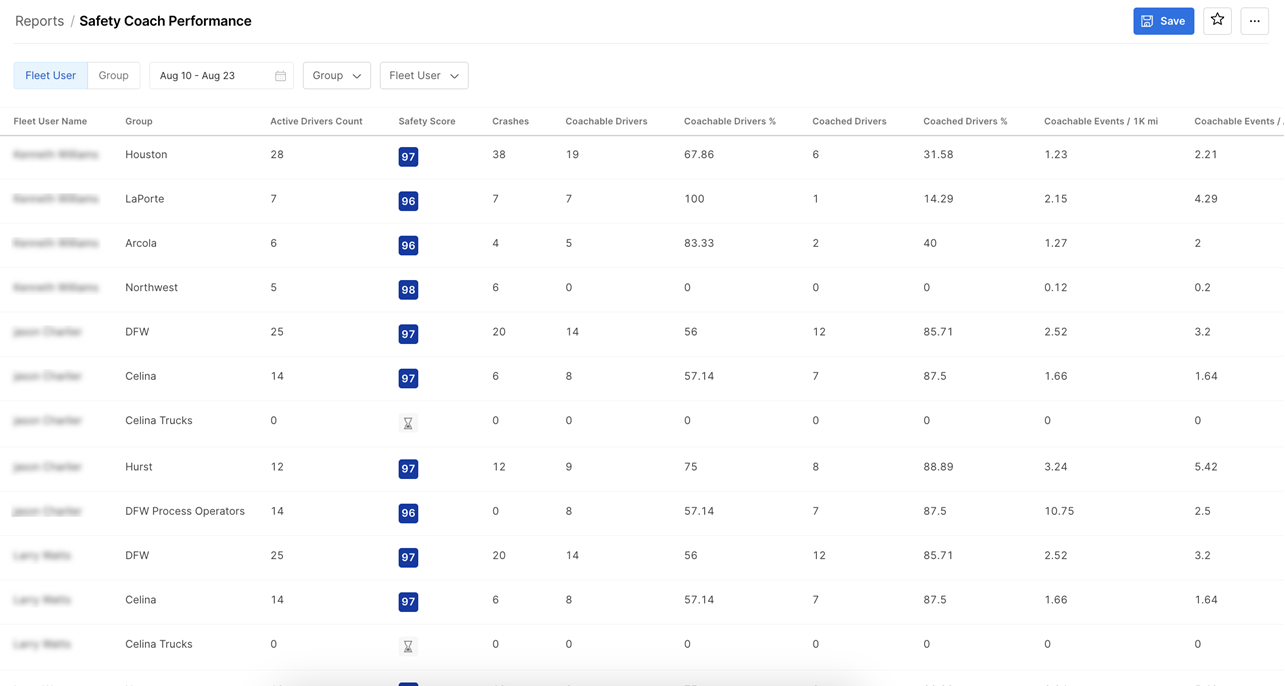Click the 31.58 coached percent in Houston row

point(938,155)
